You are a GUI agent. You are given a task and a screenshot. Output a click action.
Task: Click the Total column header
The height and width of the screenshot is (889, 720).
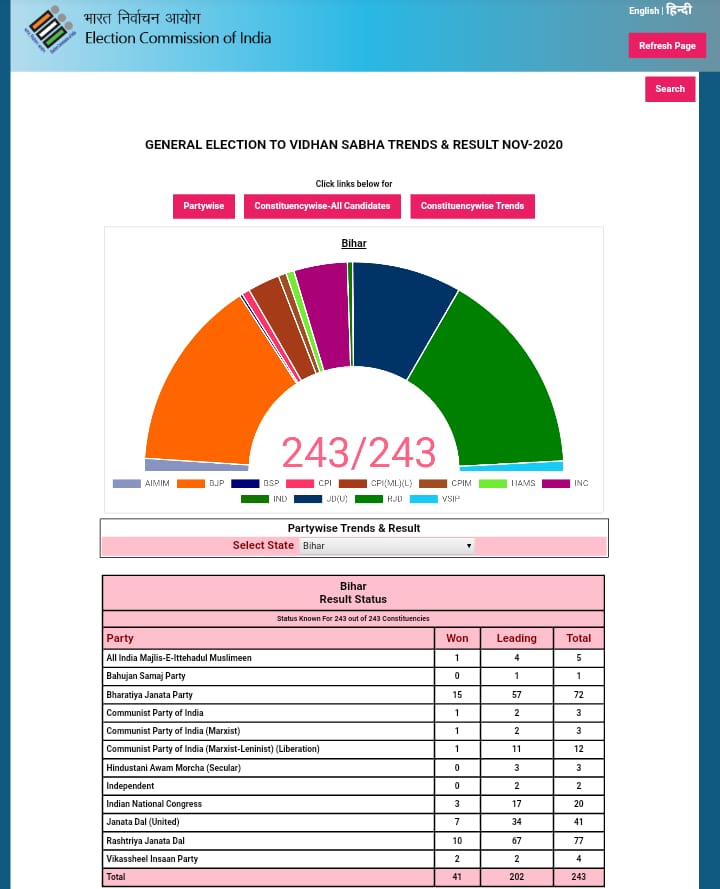click(x=578, y=638)
